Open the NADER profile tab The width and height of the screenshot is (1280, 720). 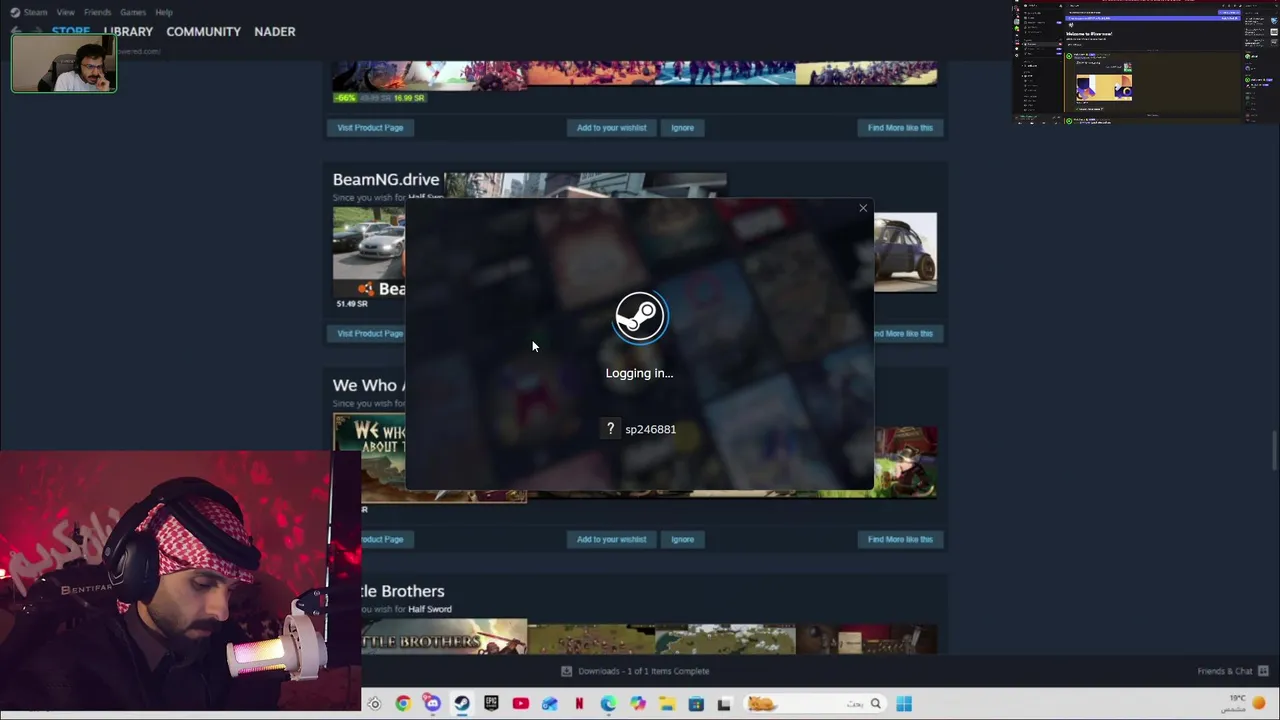pyautogui.click(x=274, y=31)
